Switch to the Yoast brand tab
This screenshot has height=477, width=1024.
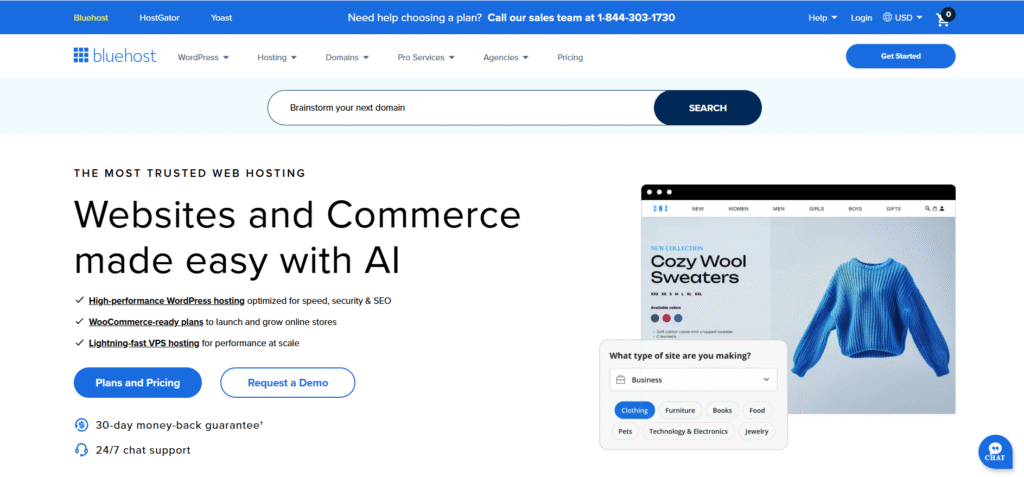click(x=221, y=18)
